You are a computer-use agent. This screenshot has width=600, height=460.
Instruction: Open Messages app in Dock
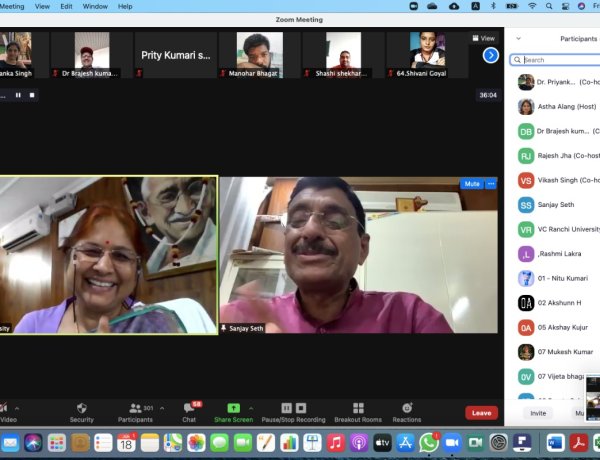(219, 443)
